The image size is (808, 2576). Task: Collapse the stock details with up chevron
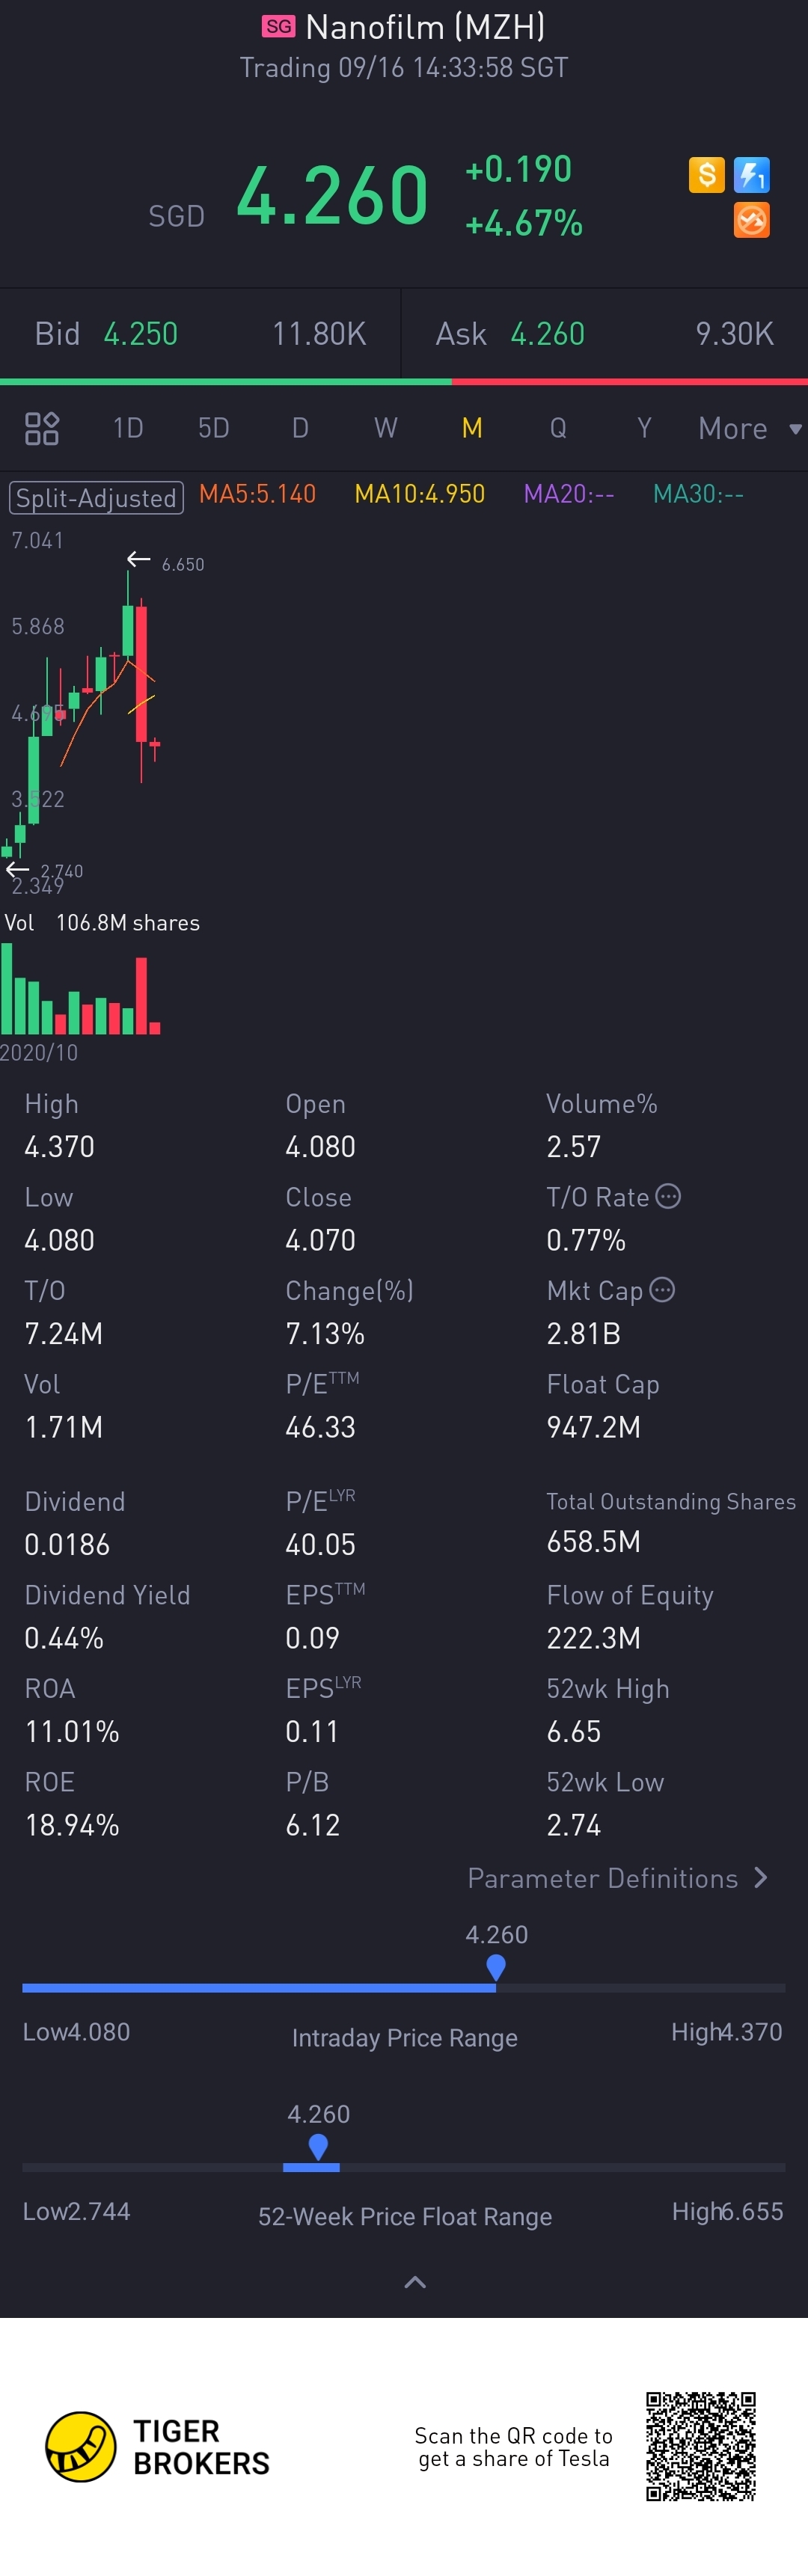point(415,2282)
